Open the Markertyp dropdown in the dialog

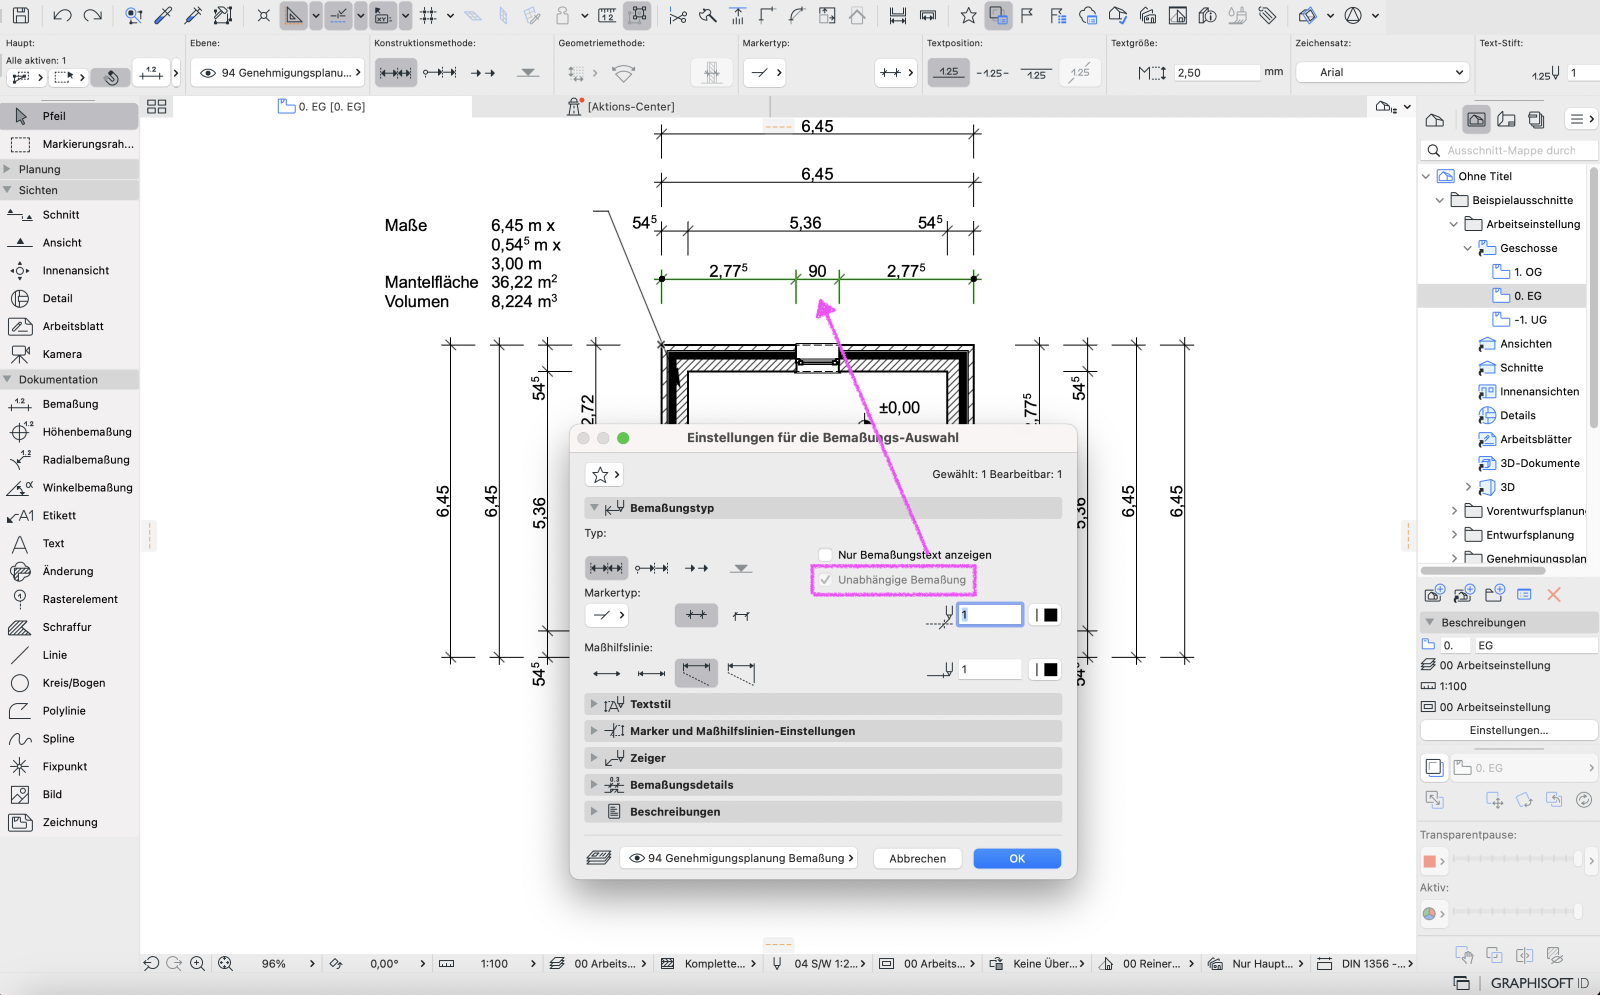click(x=605, y=615)
